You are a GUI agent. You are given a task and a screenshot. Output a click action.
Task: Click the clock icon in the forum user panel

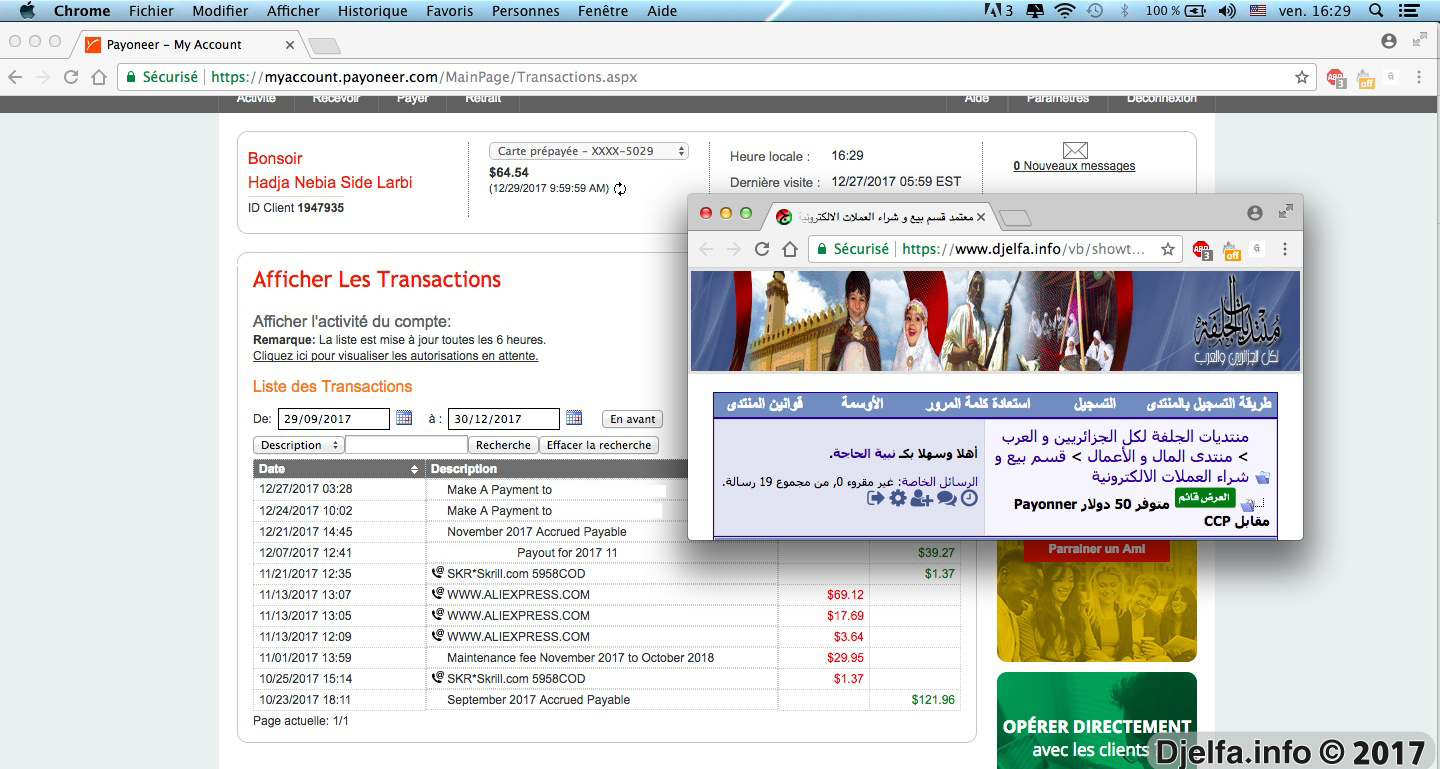(x=969, y=498)
